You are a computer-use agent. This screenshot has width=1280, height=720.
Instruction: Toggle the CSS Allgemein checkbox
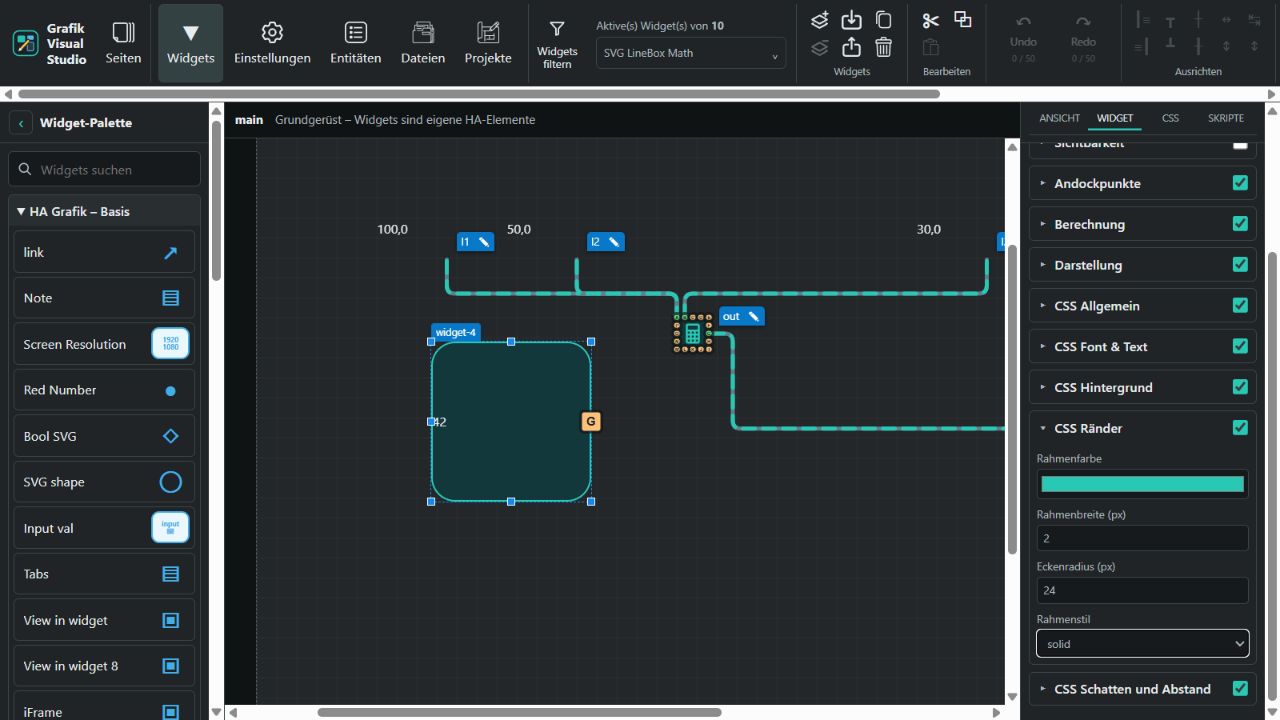[x=1240, y=305]
